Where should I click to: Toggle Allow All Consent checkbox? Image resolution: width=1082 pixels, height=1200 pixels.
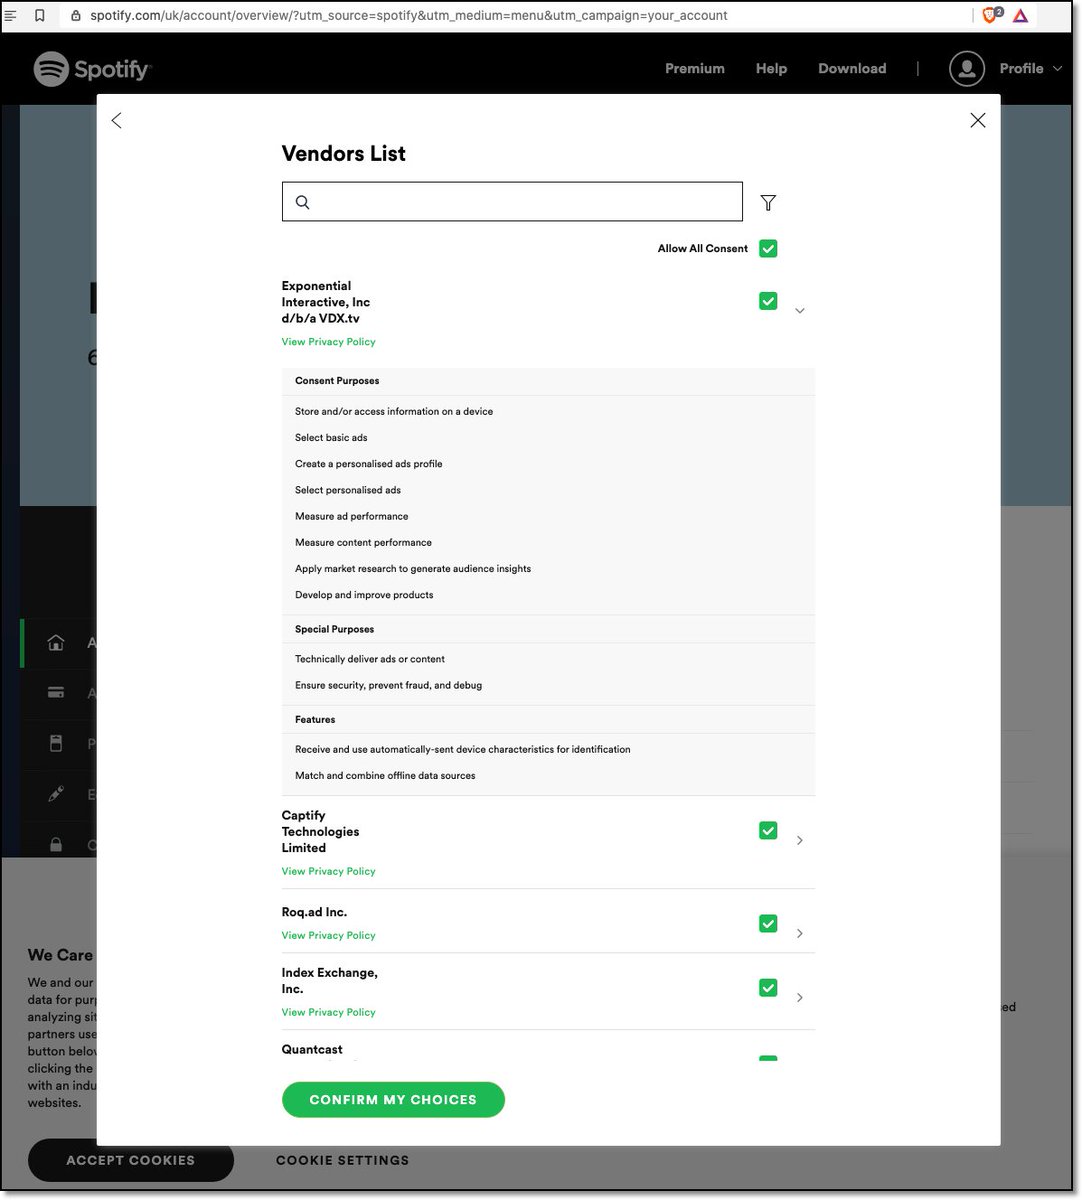[768, 248]
